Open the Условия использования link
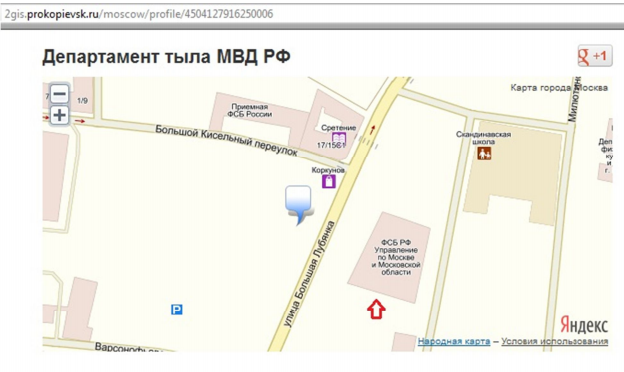This screenshot has width=624, height=372. pos(554,341)
